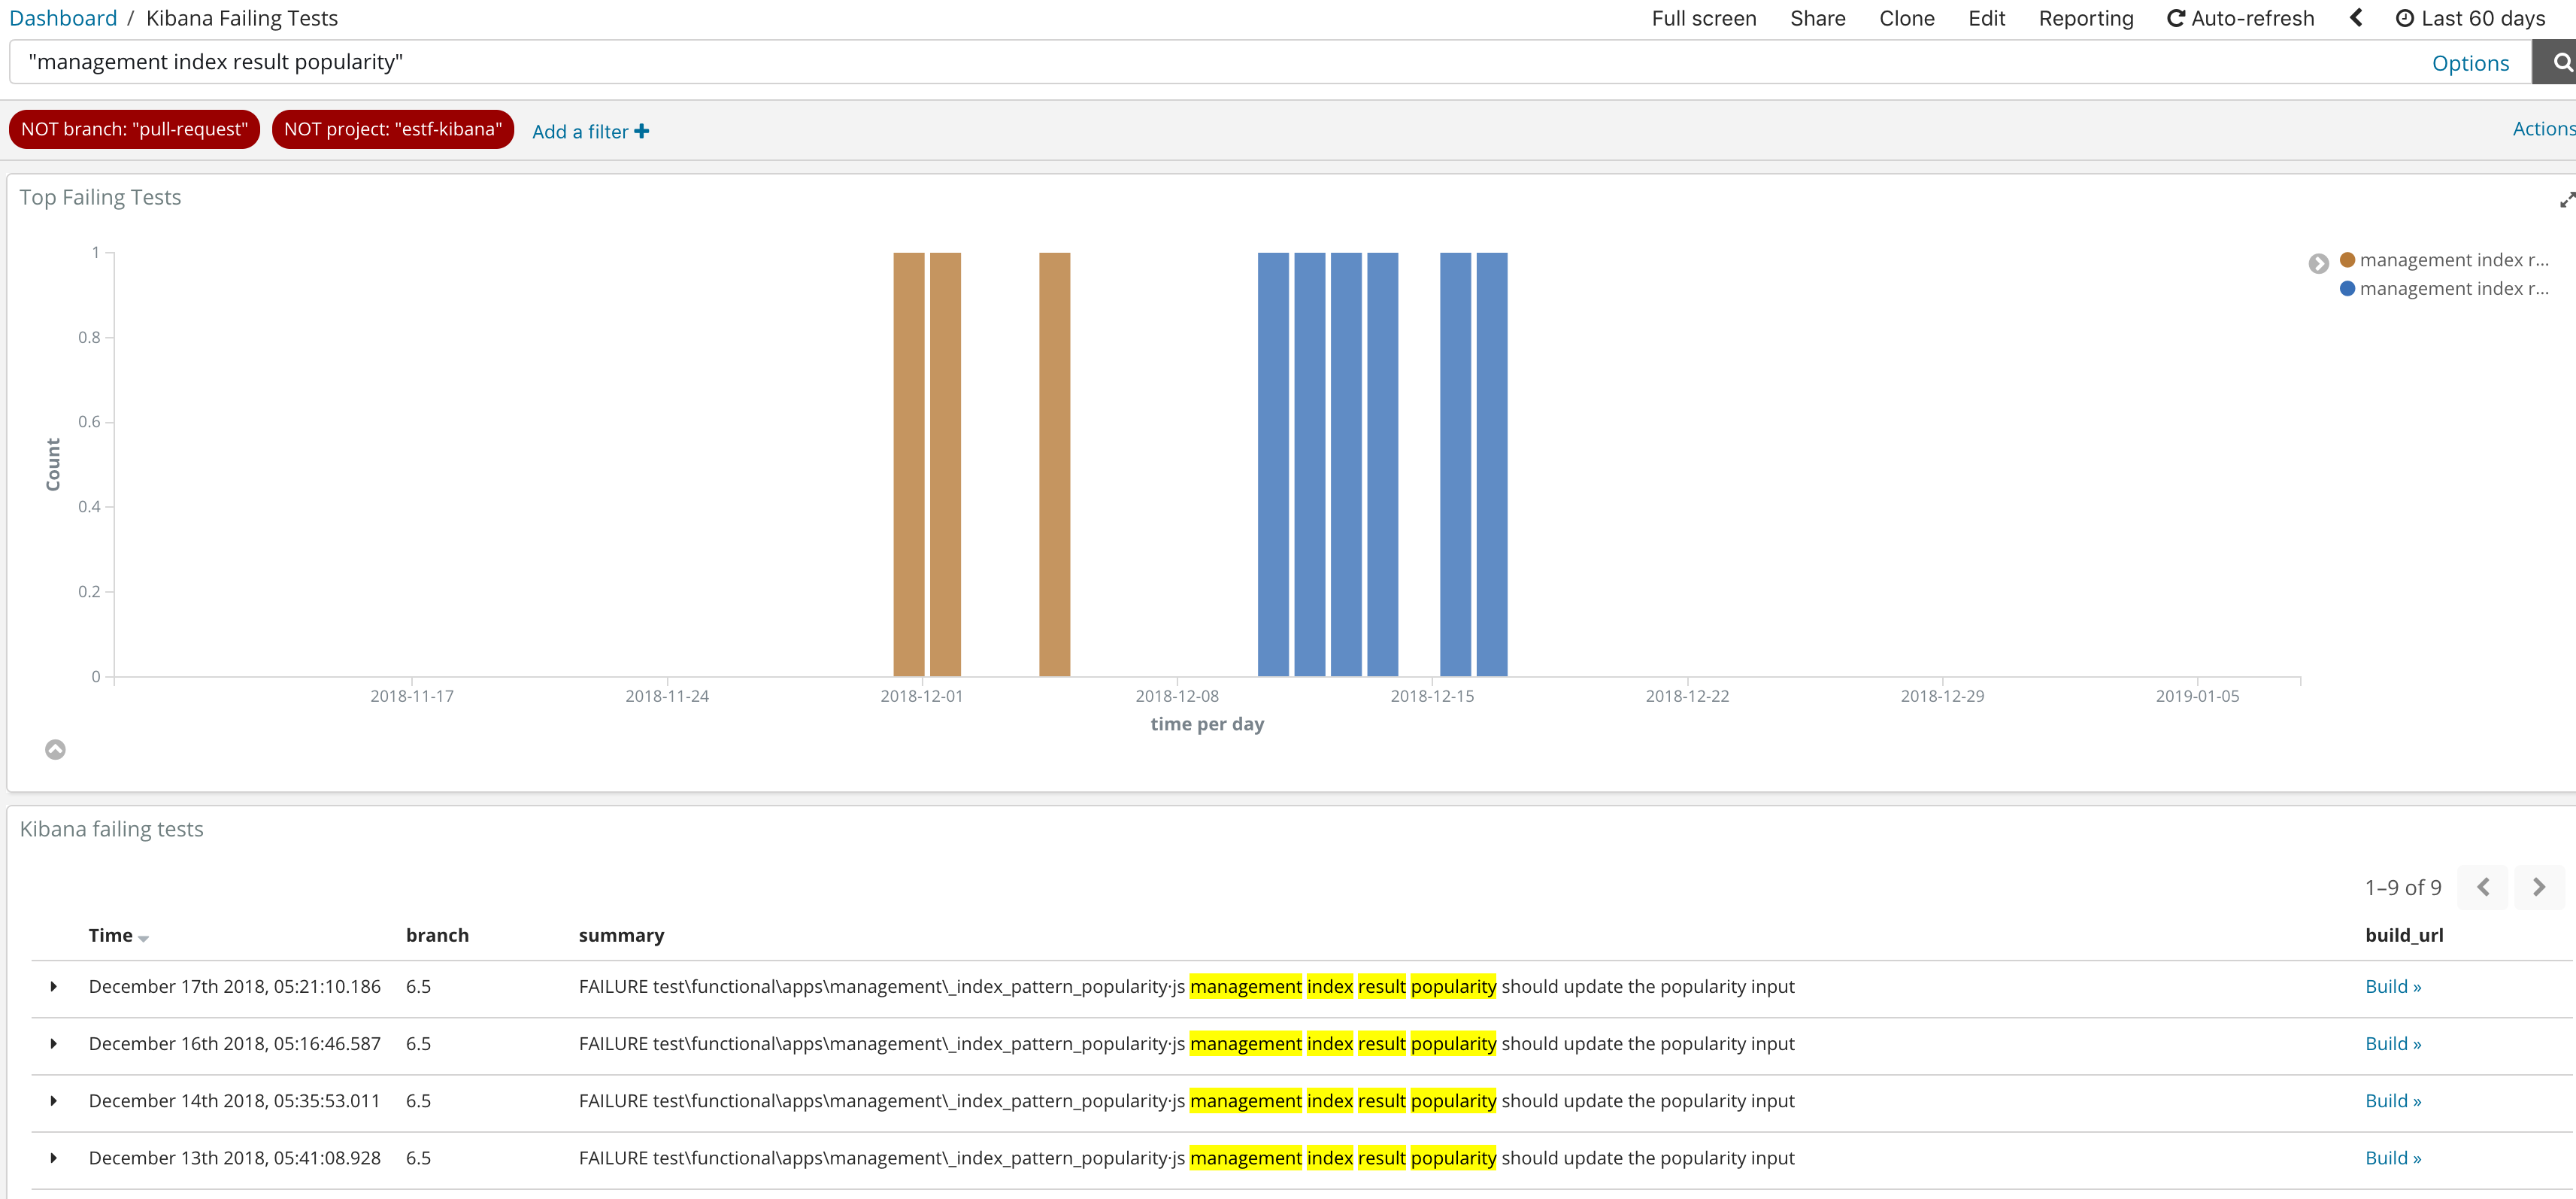Open the Last 60 days time picker

tap(2471, 18)
